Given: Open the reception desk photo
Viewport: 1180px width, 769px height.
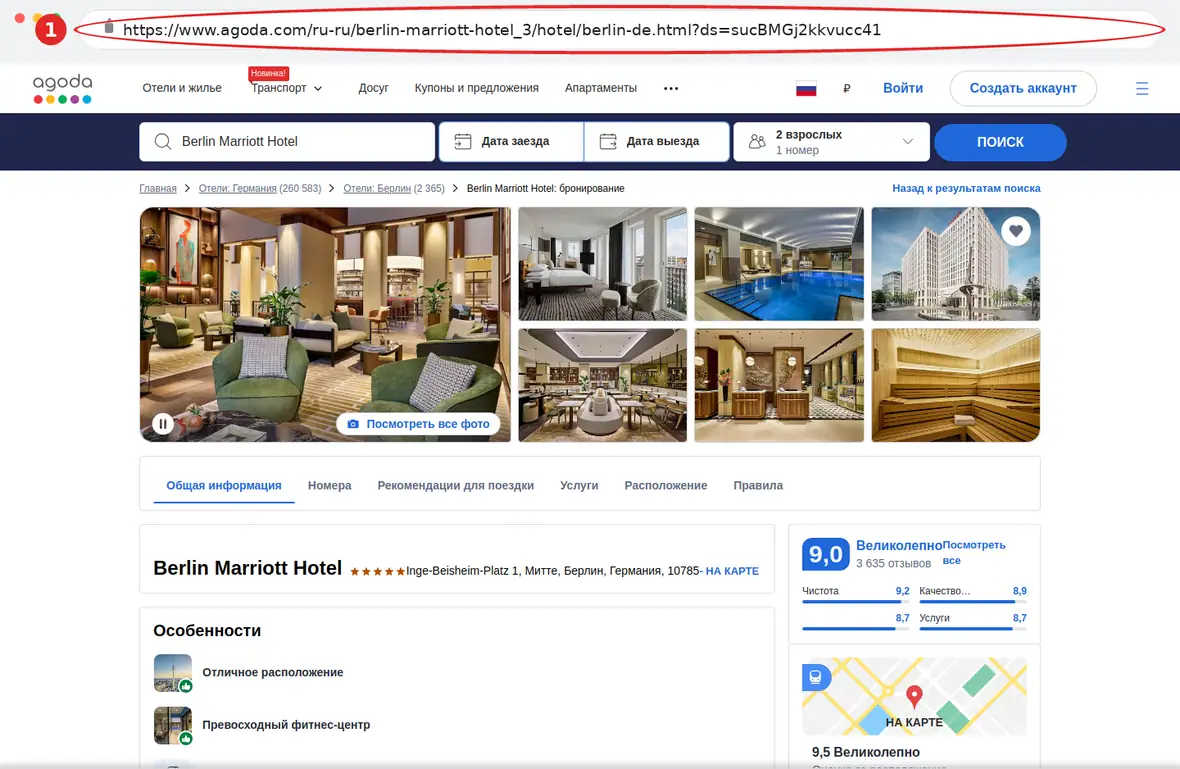Looking at the screenshot, I should (779, 385).
